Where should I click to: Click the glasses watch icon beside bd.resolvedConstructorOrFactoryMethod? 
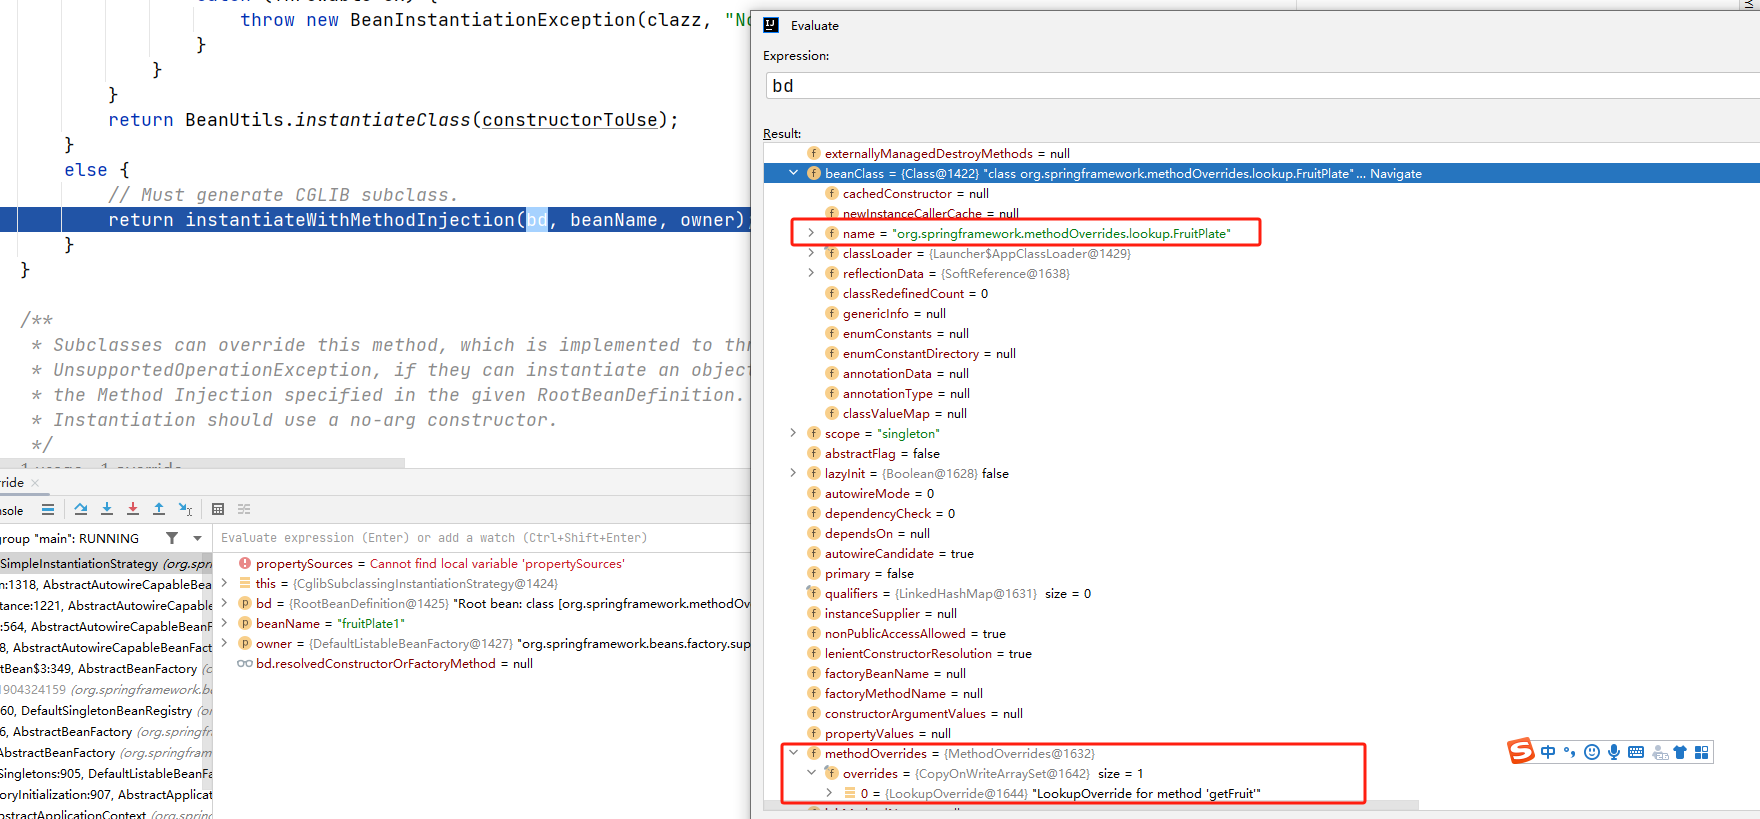[x=244, y=663]
